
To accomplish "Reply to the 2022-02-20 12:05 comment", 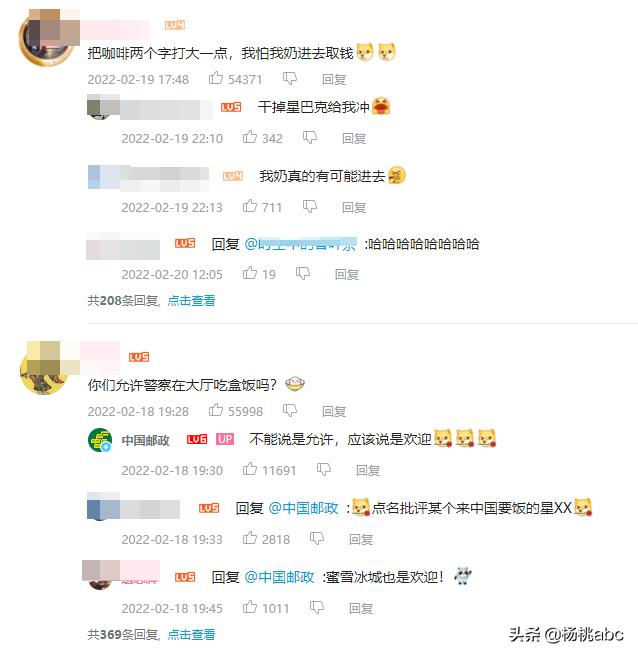I will click(x=347, y=274).
